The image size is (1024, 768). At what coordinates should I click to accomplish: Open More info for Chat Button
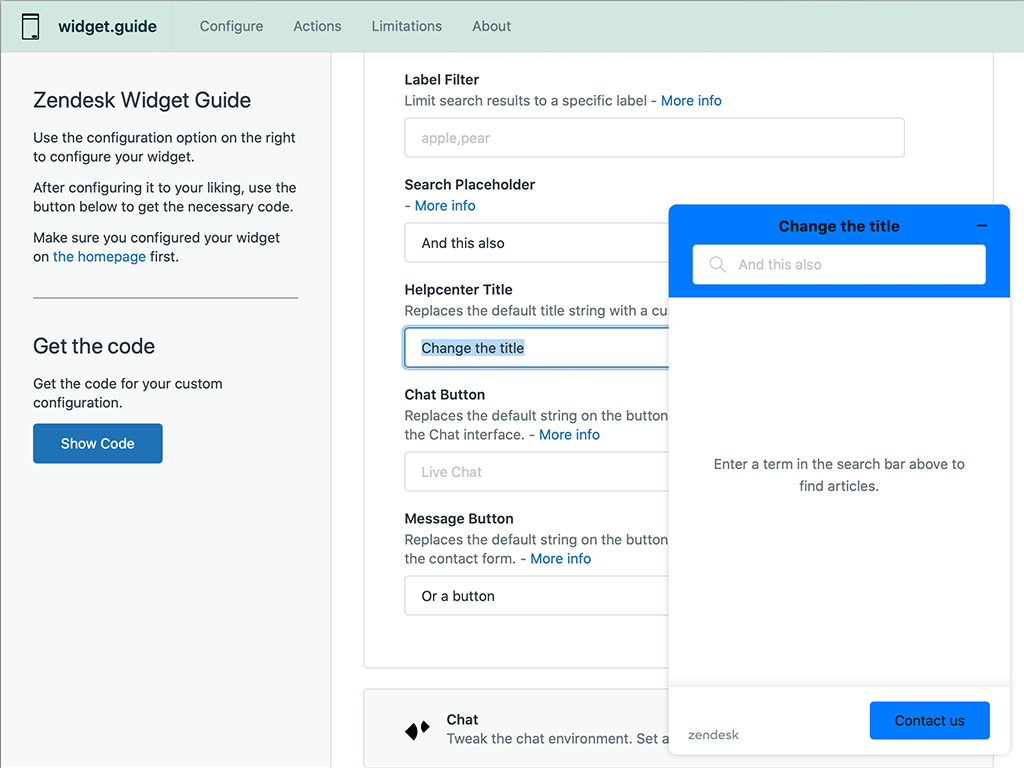tap(569, 434)
